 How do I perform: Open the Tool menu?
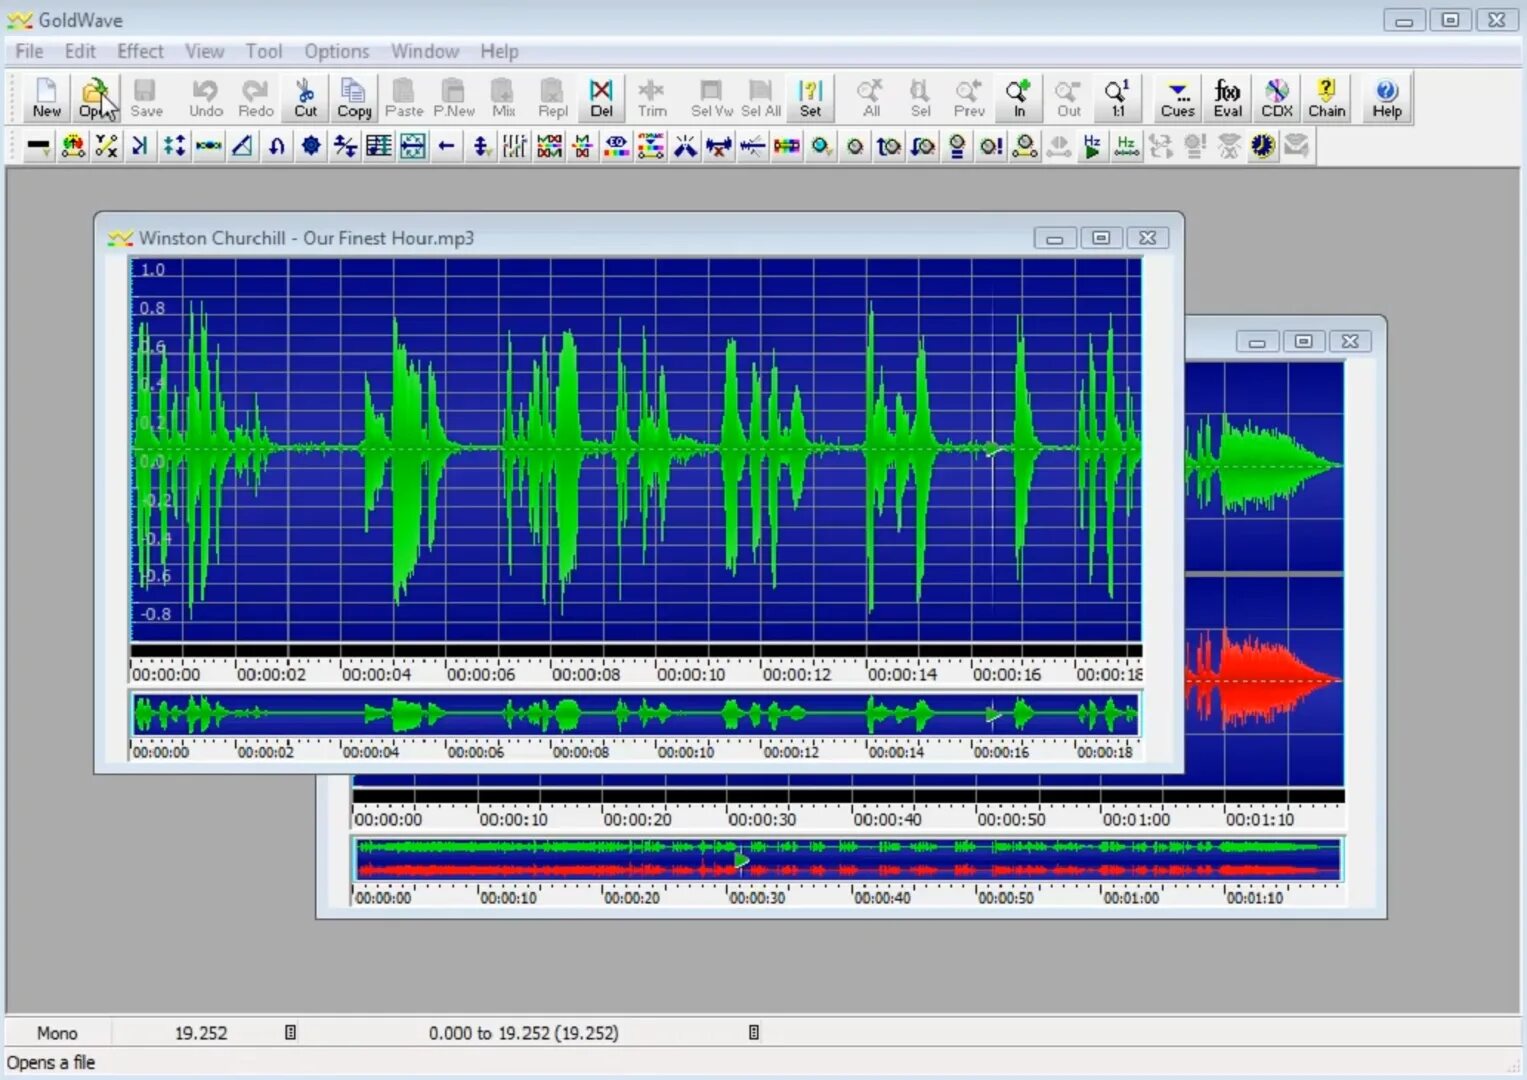click(x=264, y=51)
